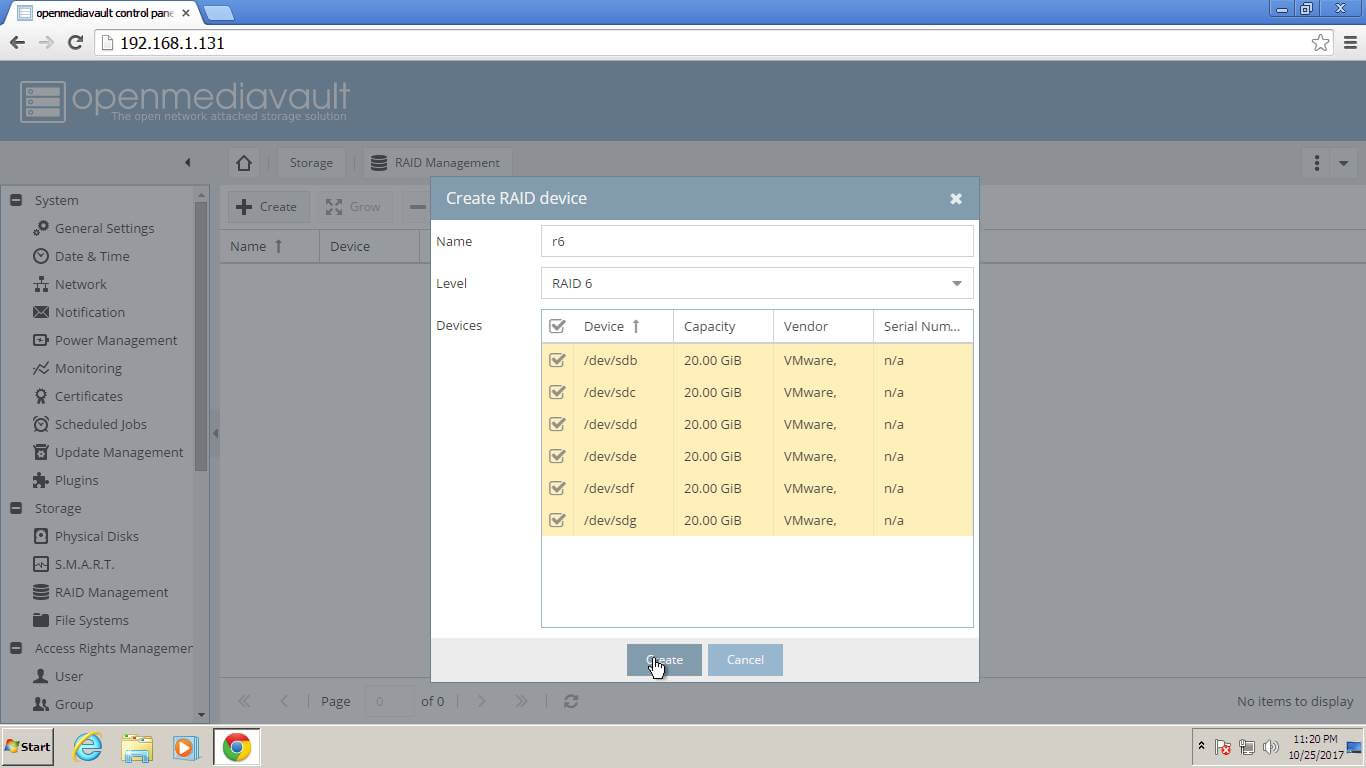Viewport: 1366px width, 768px height.
Task: Collapse the Access Rights Management section
Action: click(16, 648)
